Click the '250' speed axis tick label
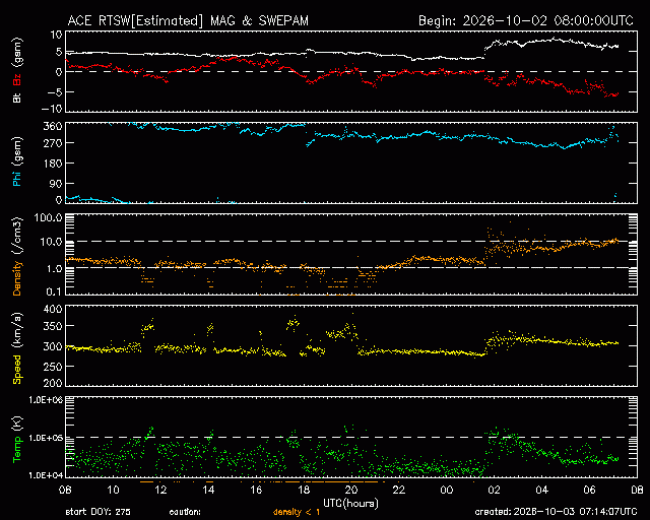Viewport: 650px width, 520px height. [x=53, y=367]
